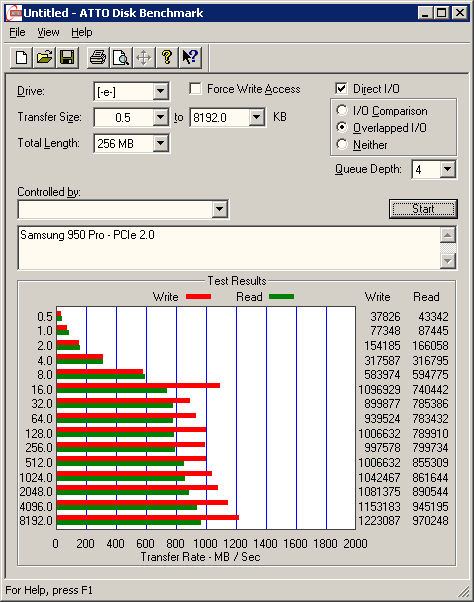This screenshot has height=602, width=474.
Task: Click the window resize grip in corner
Action: [x=464, y=592]
